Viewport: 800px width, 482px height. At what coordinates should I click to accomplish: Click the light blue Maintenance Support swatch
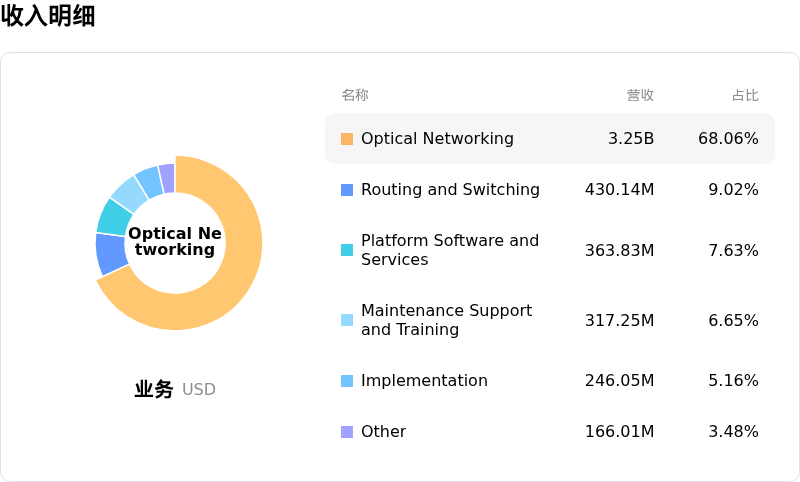(x=347, y=320)
